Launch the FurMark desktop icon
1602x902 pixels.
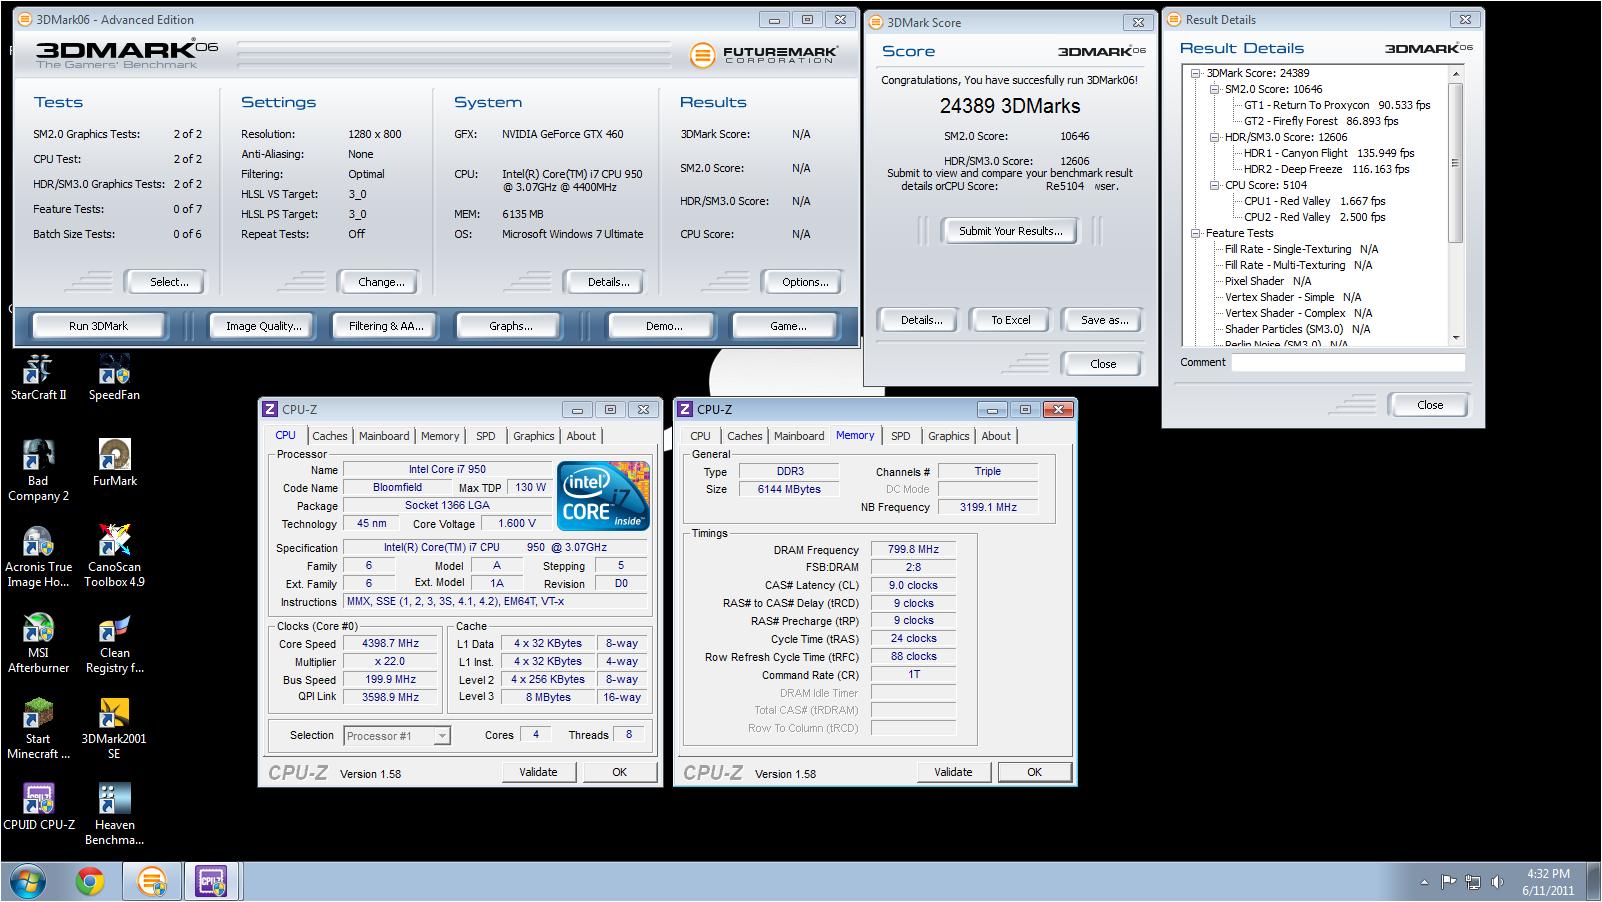[x=114, y=463]
